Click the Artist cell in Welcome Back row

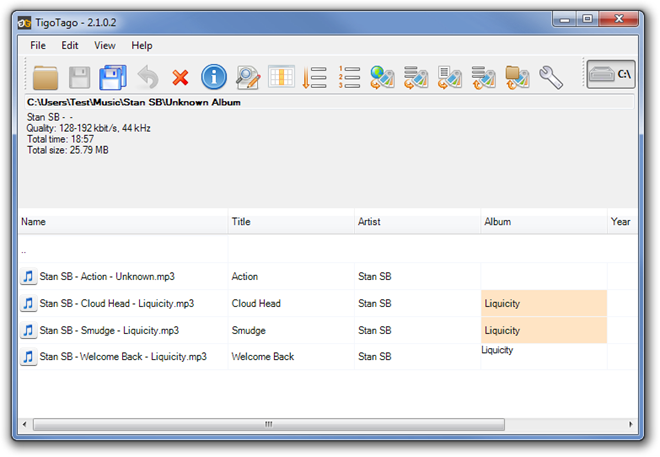(x=418, y=356)
